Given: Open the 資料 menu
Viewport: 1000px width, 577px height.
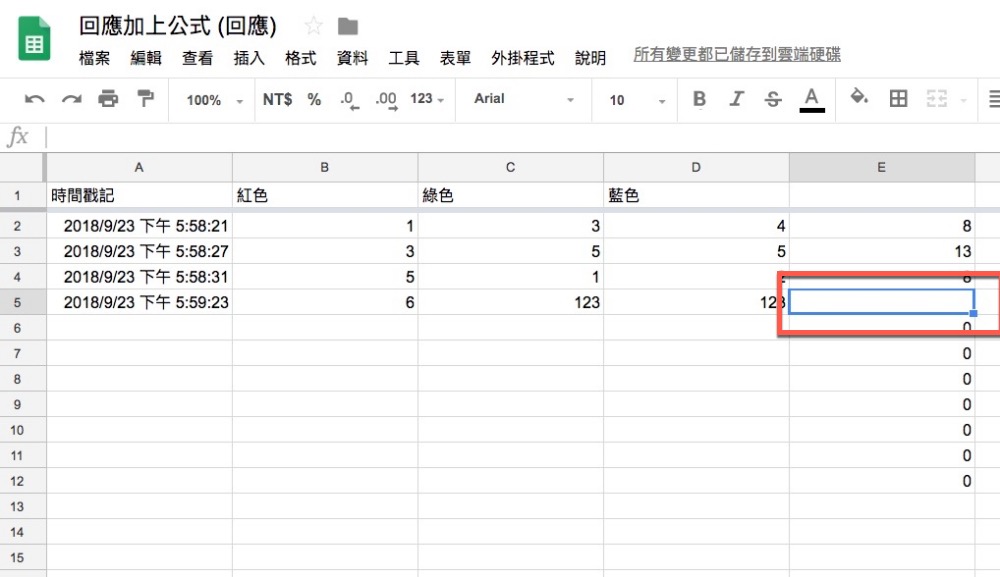Looking at the screenshot, I should click(x=353, y=58).
